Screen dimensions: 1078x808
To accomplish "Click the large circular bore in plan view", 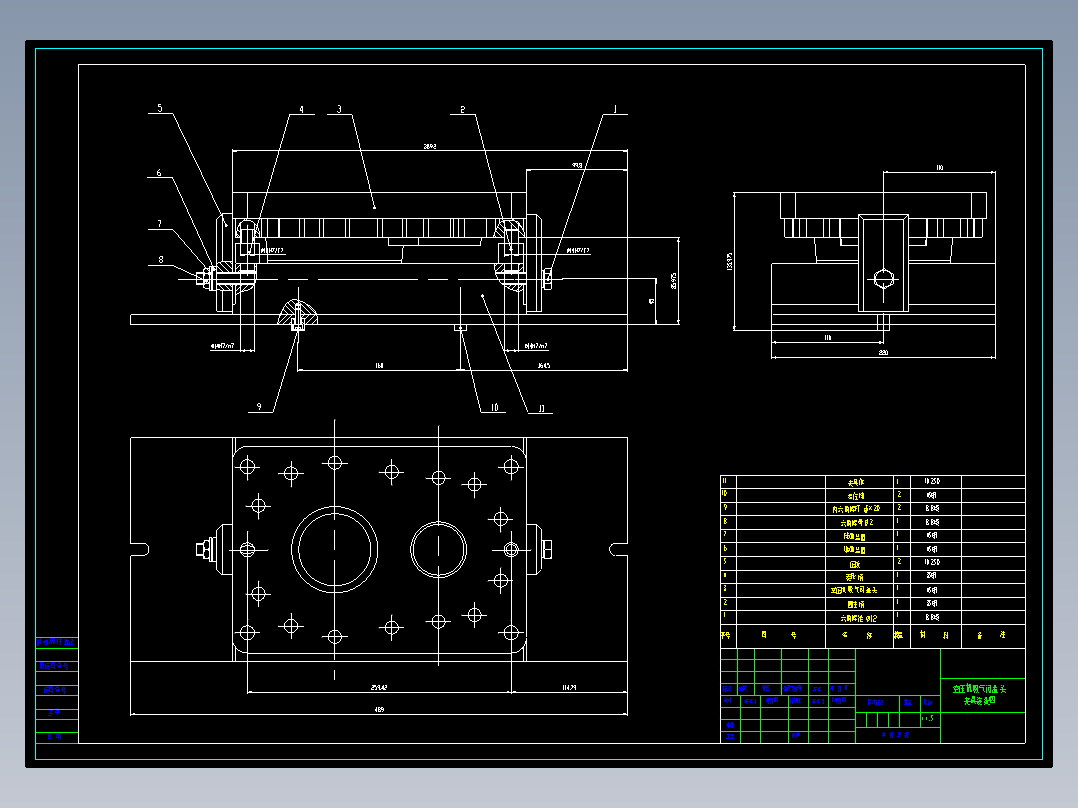I will 335,549.
